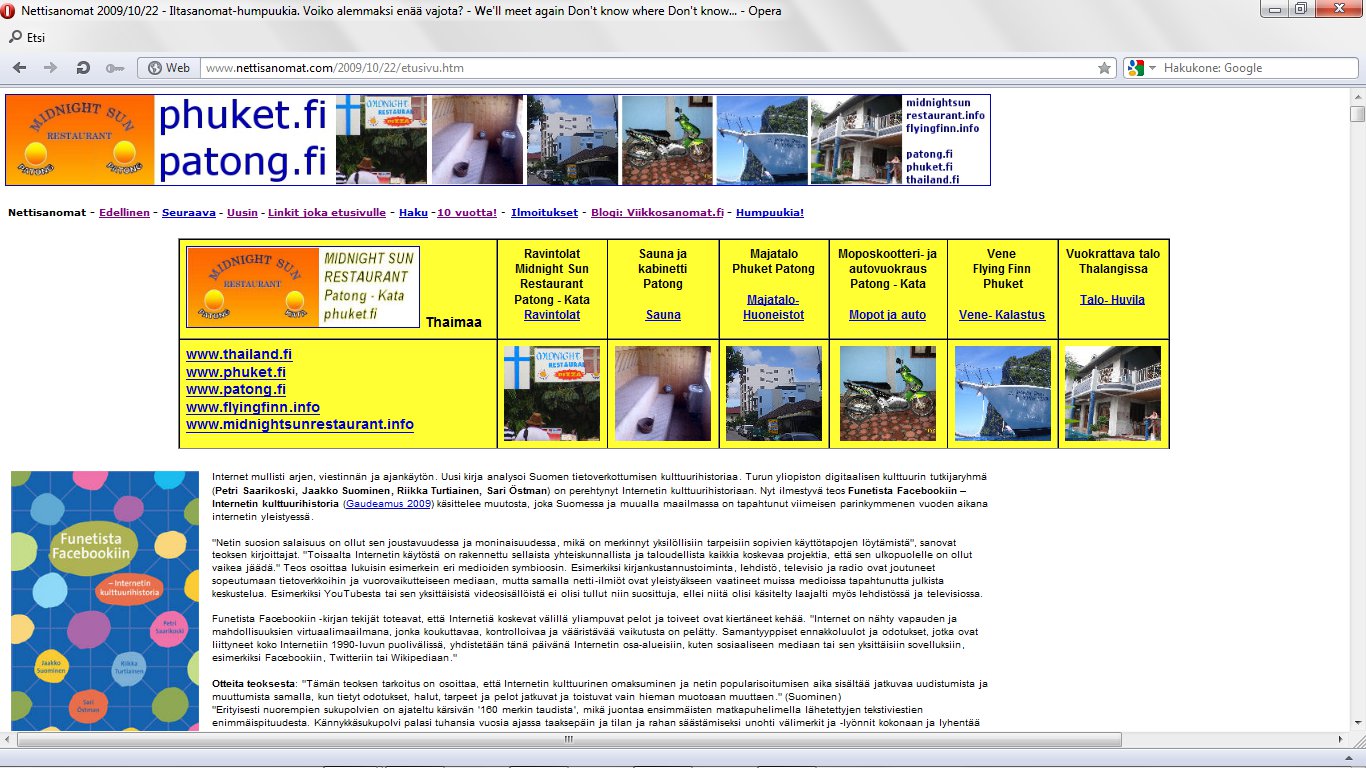
Task: Bookmark the page with the star icon
Action: point(1104,68)
